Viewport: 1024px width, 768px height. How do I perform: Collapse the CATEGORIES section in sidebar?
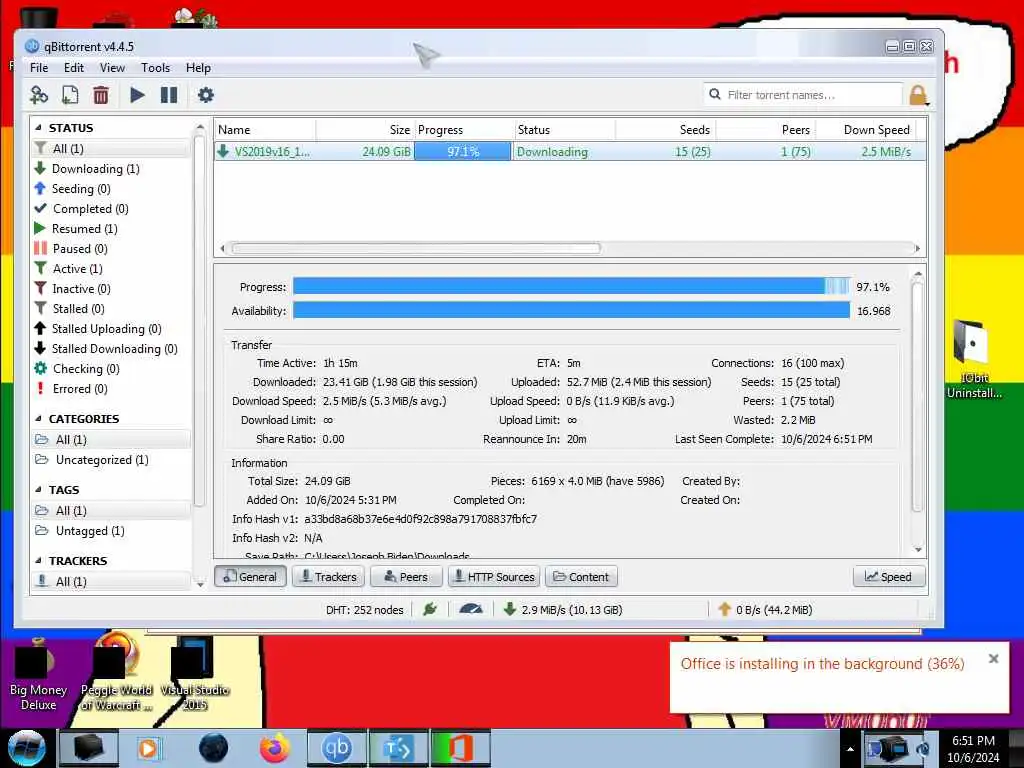[x=38, y=419]
